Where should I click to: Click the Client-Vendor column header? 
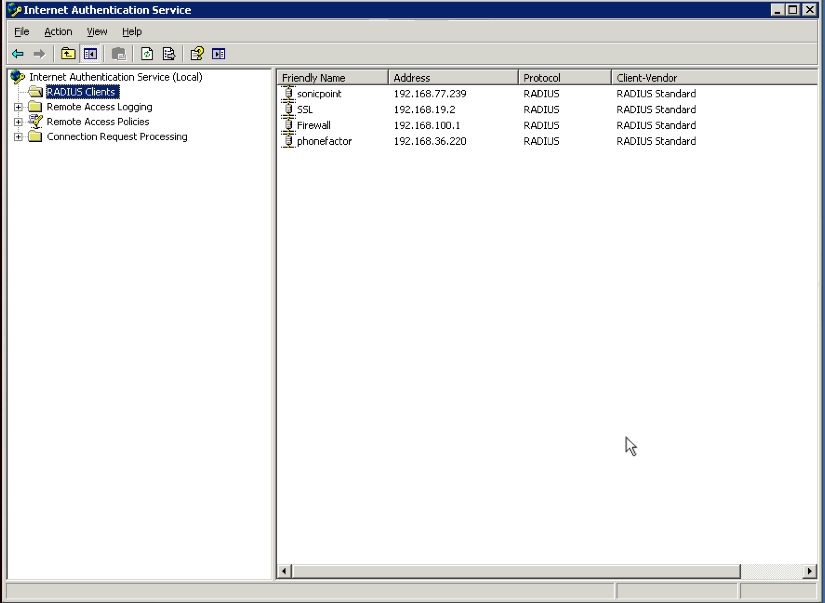(712, 78)
